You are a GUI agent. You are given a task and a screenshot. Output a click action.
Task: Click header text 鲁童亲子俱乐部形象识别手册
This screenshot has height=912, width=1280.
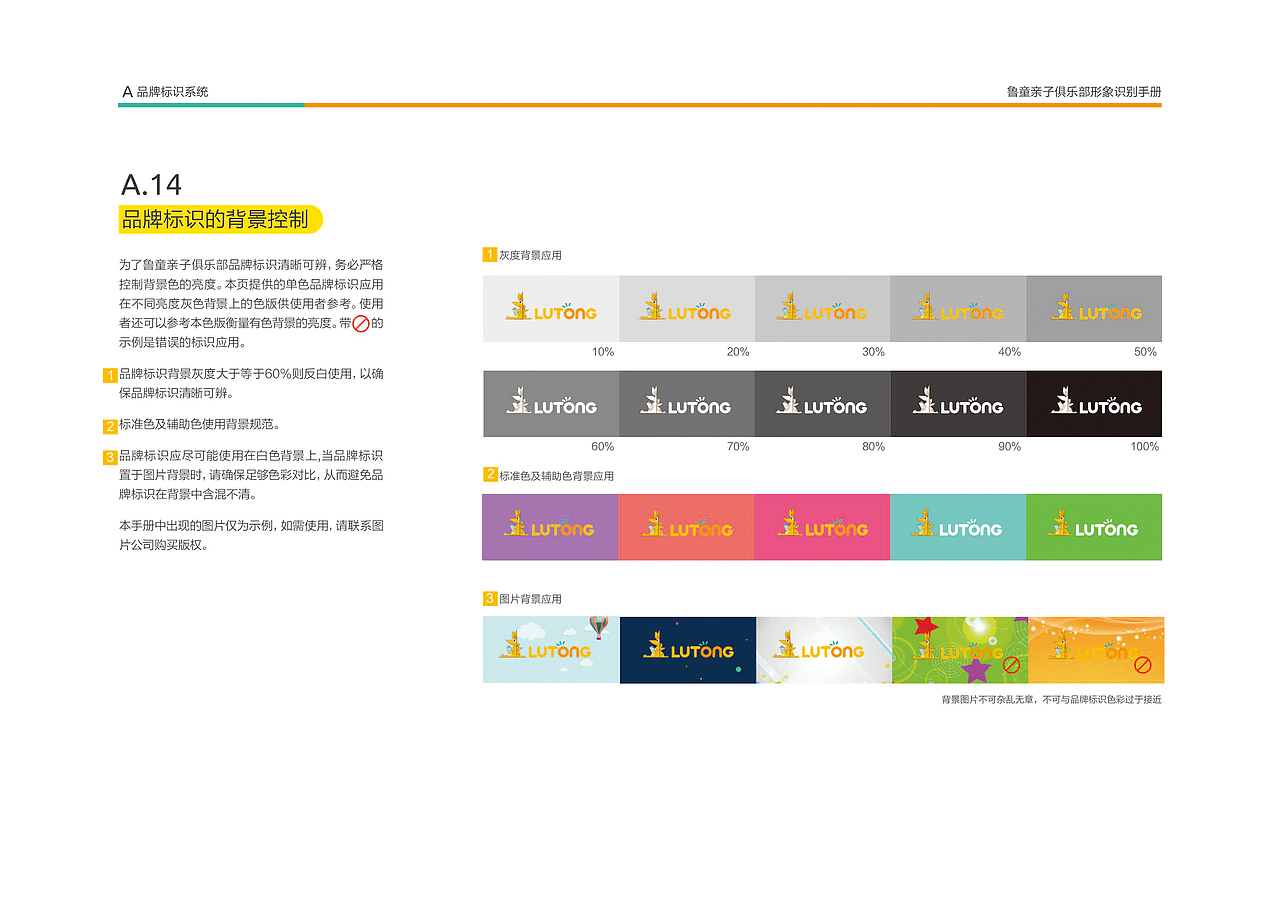coord(1084,91)
